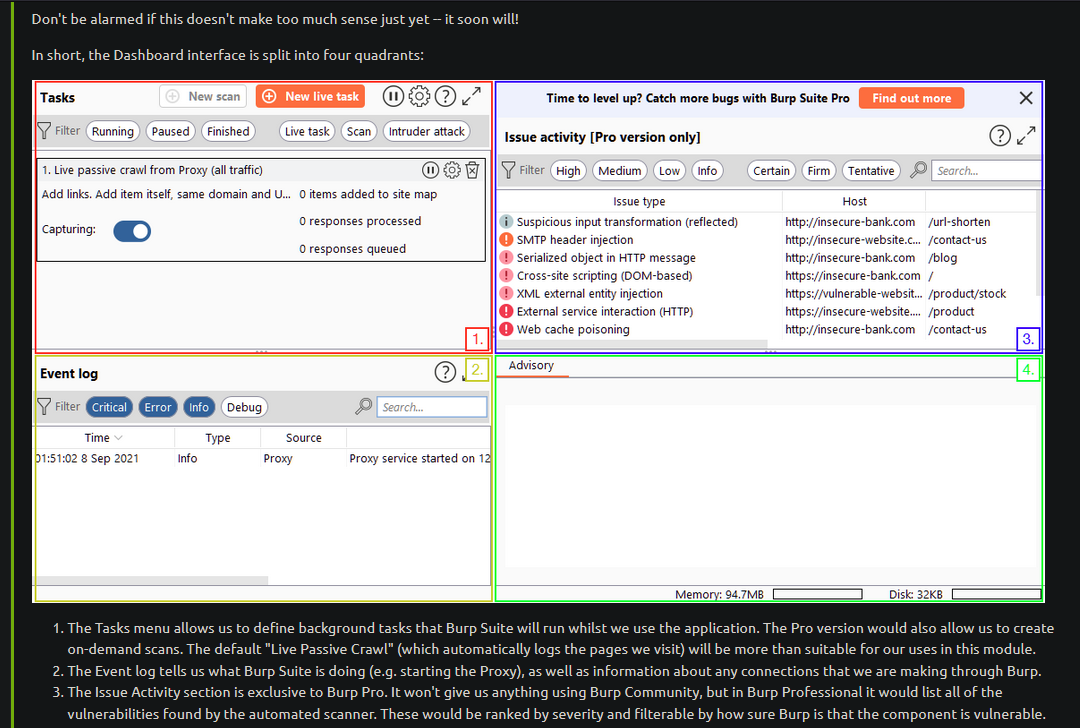The height and width of the screenshot is (728, 1080).
Task: Click severity icon beside External service interaction
Action: (x=506, y=311)
